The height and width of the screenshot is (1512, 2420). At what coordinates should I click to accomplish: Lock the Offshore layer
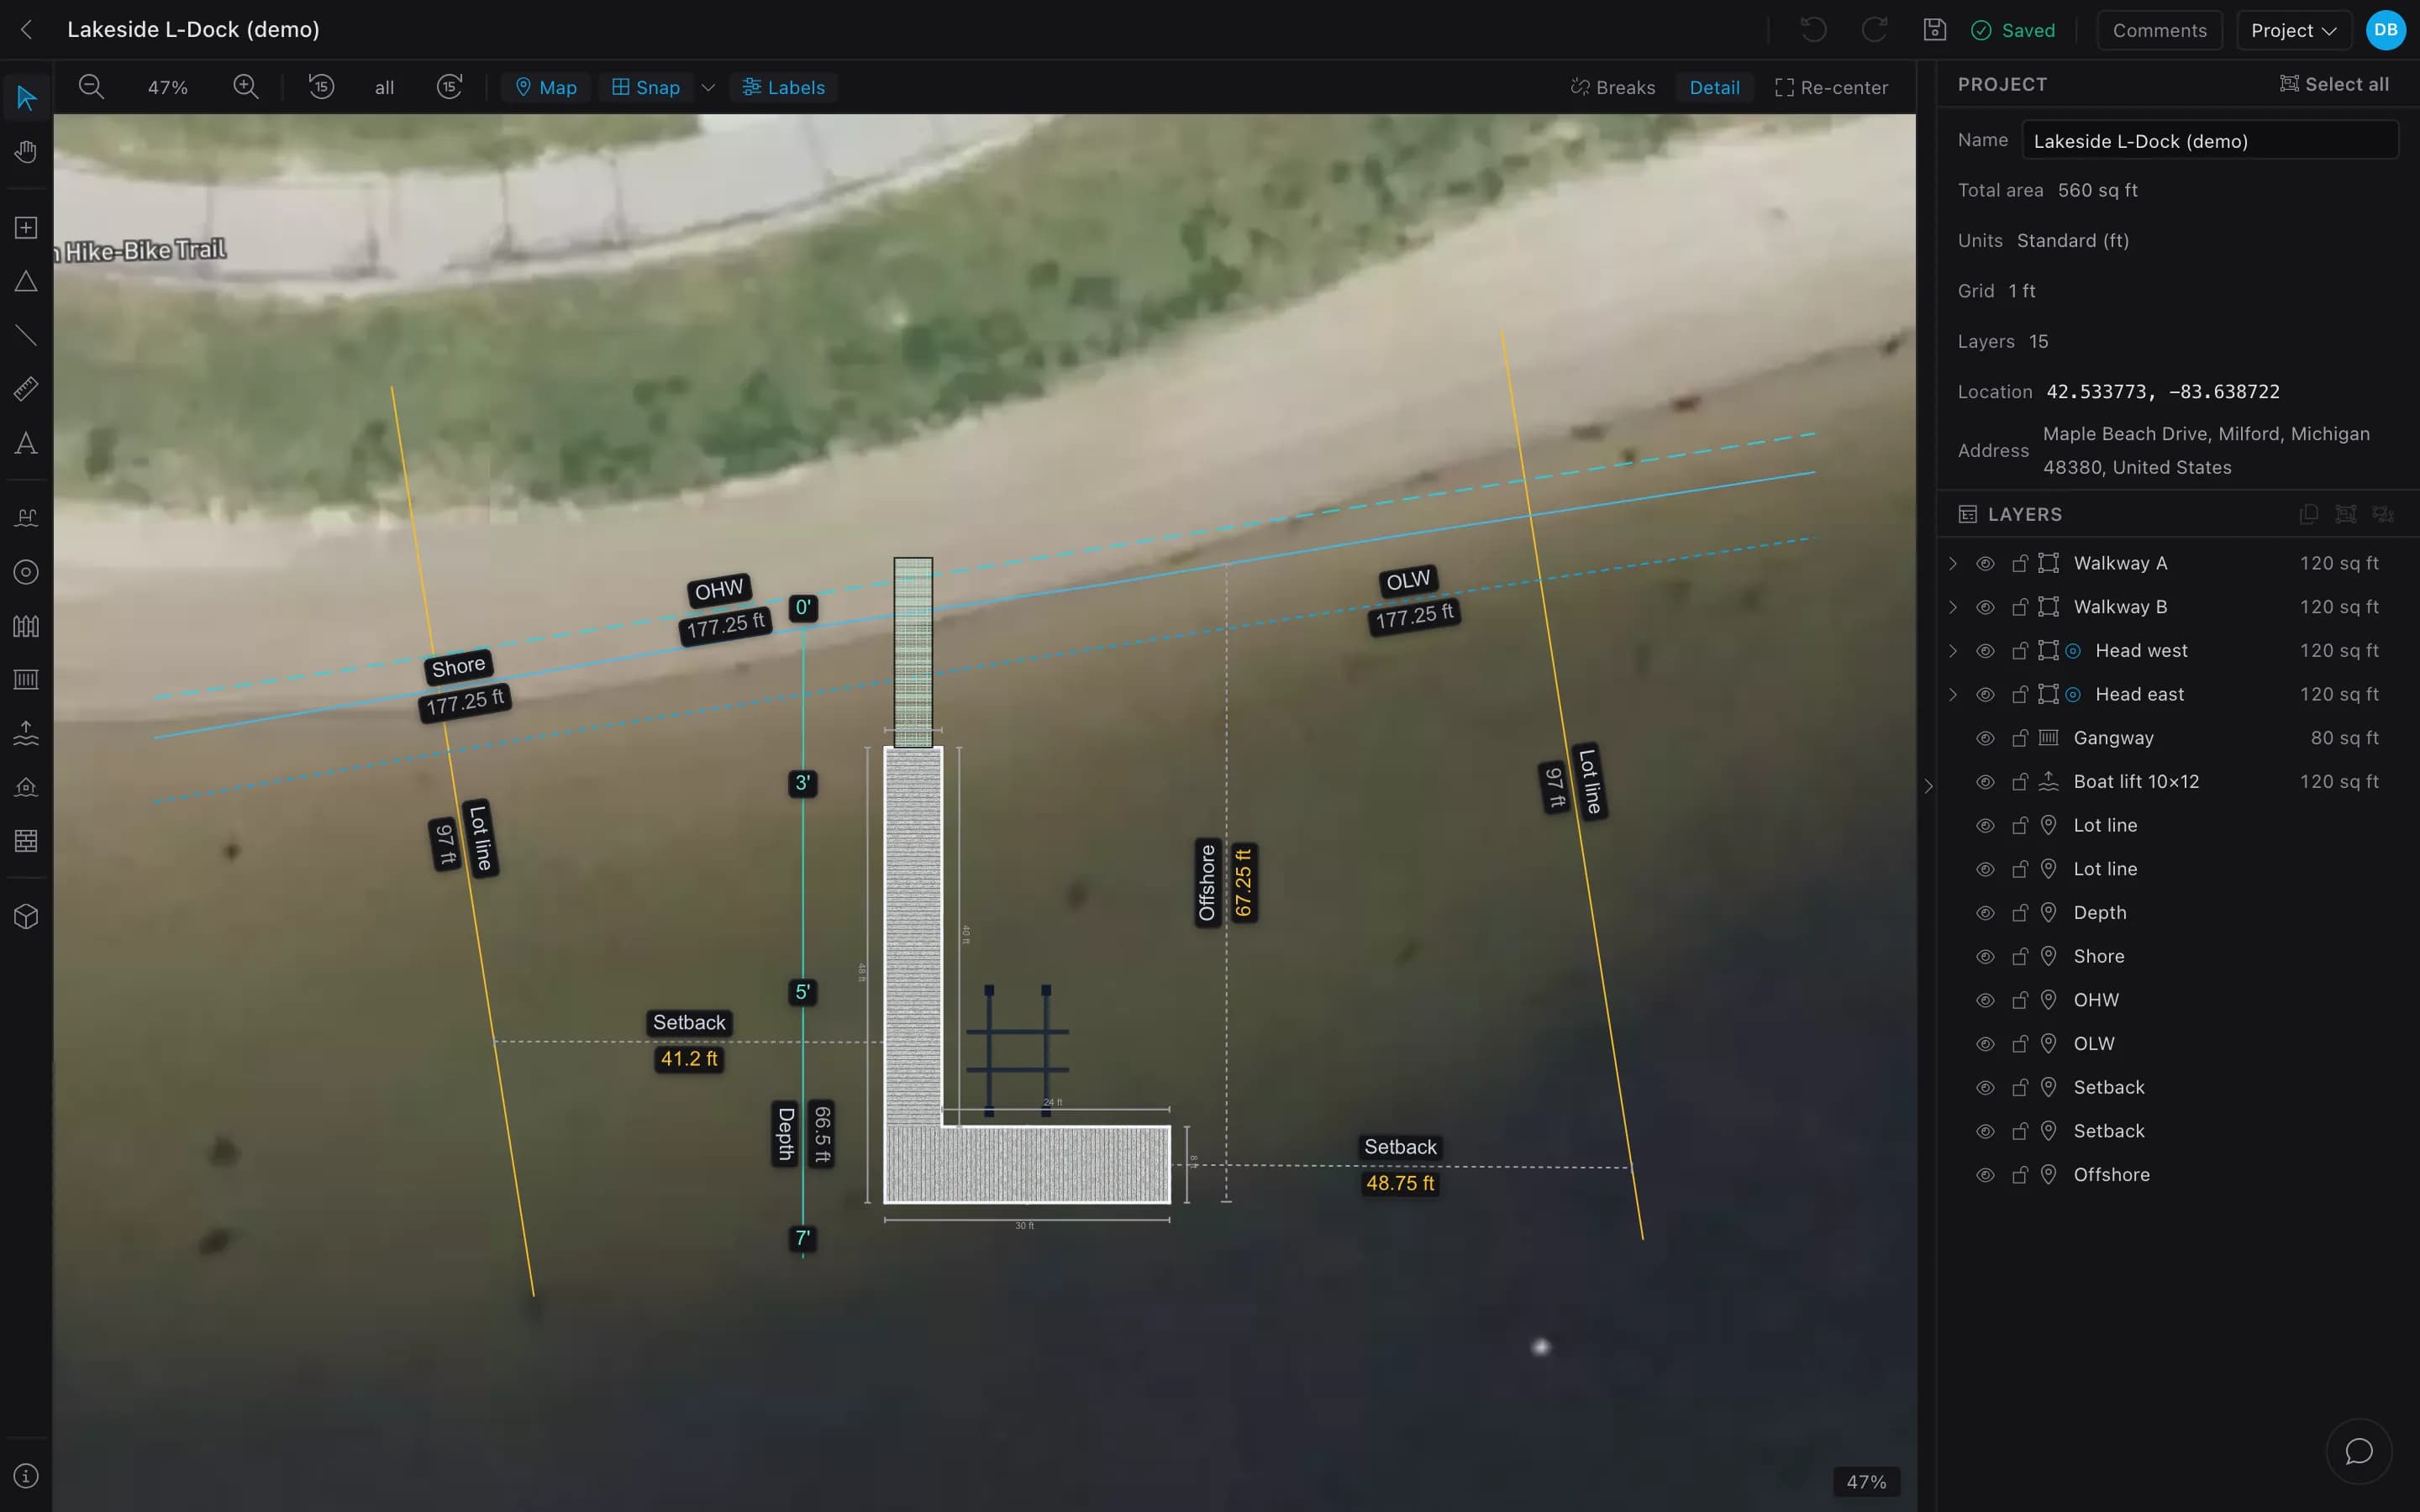coord(2019,1175)
